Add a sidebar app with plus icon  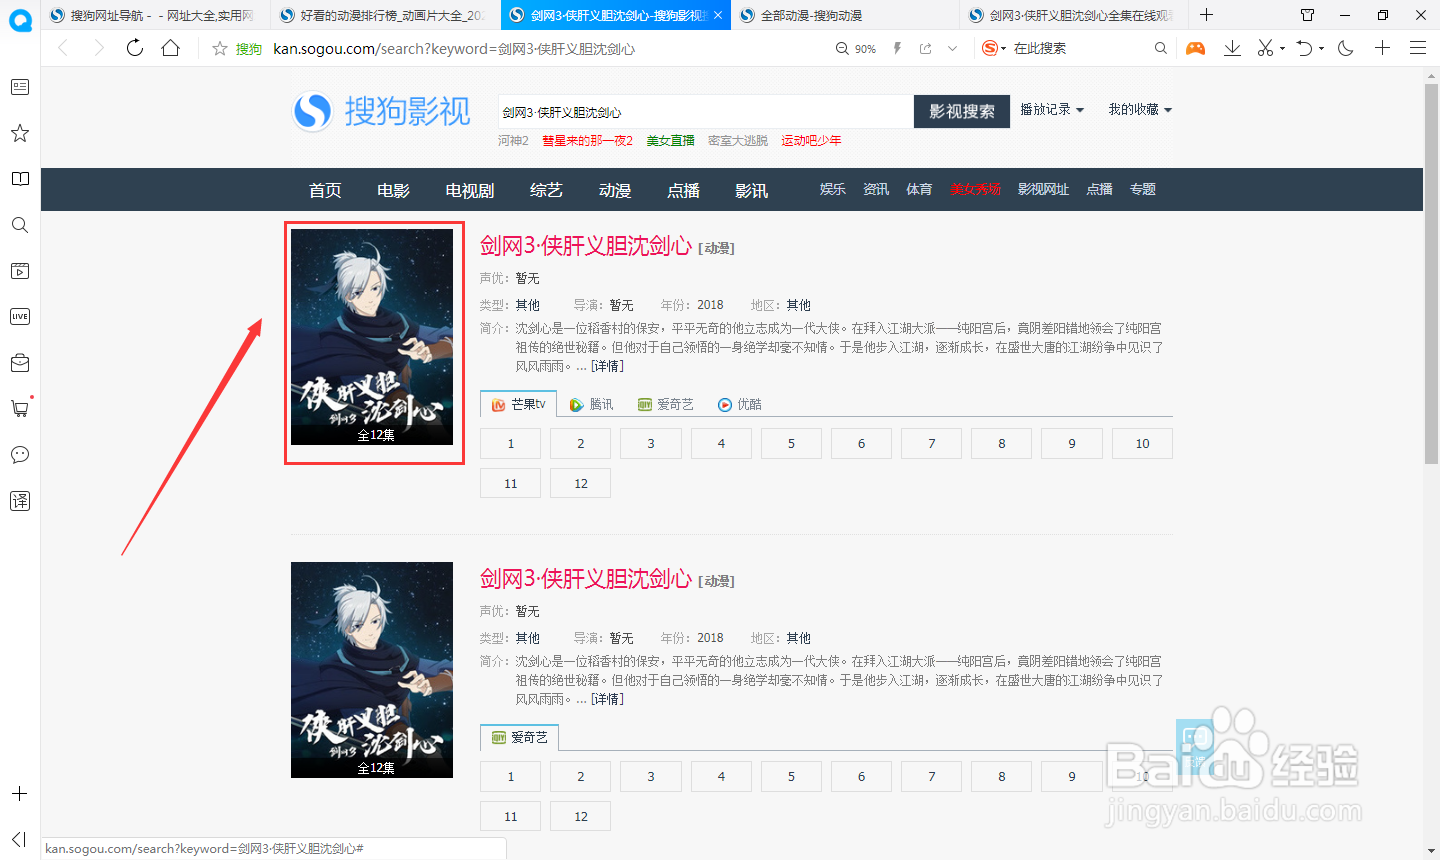(20, 794)
